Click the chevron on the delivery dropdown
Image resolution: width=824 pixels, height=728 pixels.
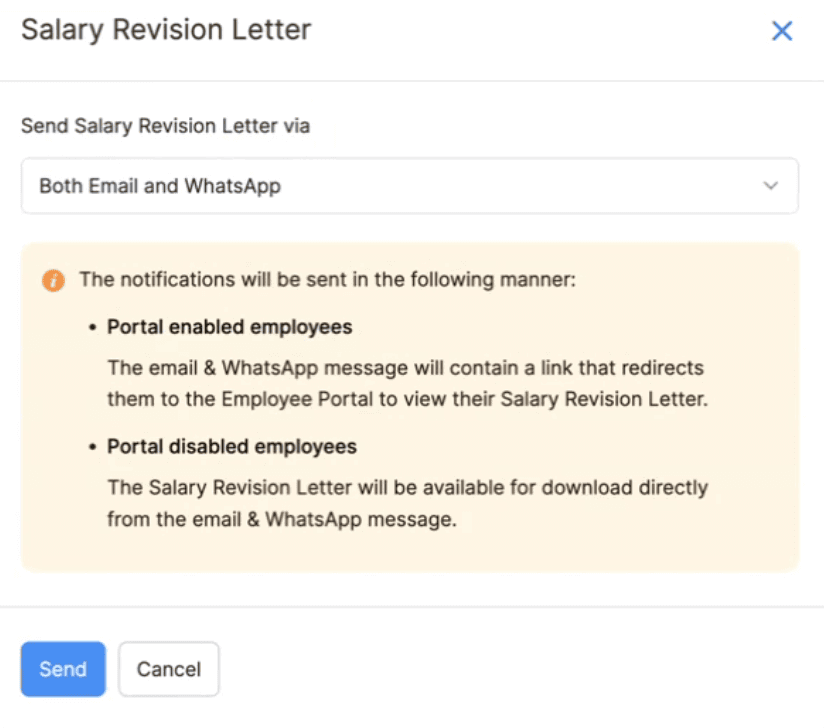pos(770,186)
